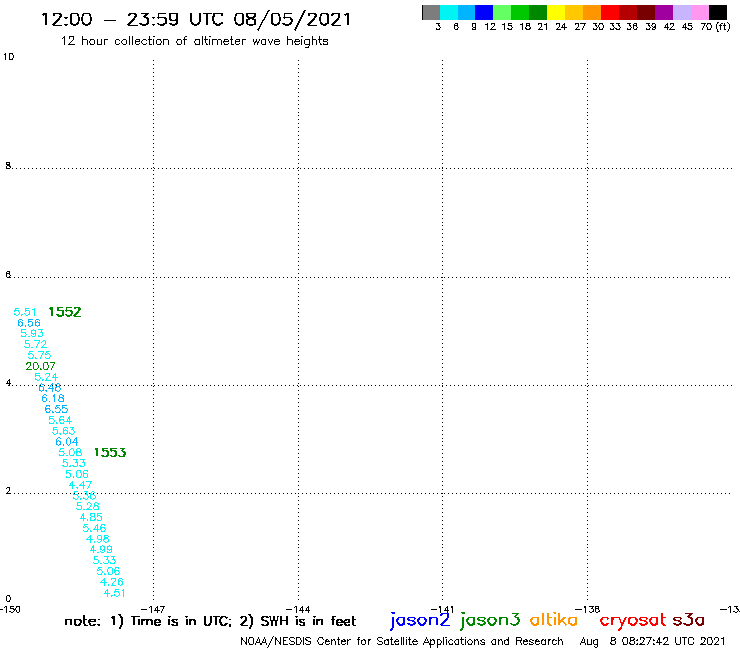The width and height of the screenshot is (740, 650).
Task: Click the 4.85 wave height value
Action: click(91, 517)
